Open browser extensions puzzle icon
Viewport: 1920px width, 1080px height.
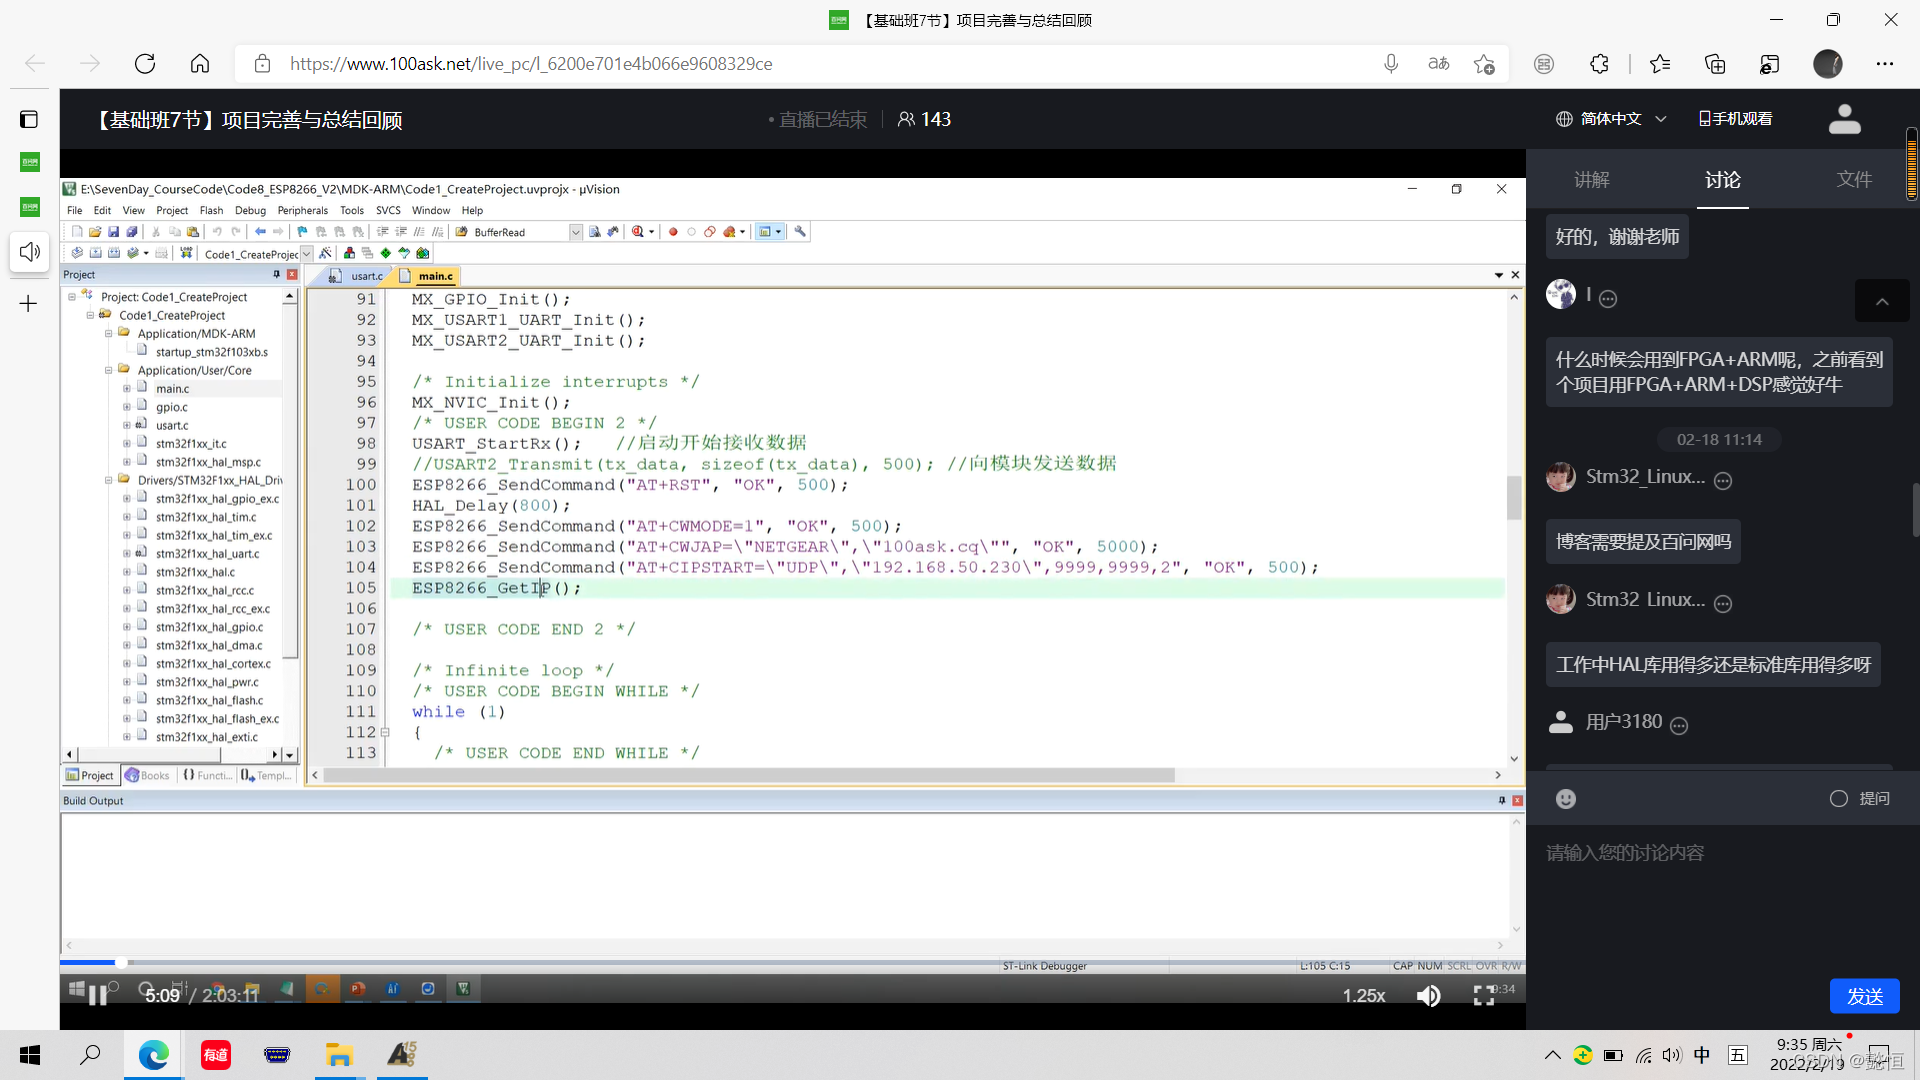[1599, 64]
